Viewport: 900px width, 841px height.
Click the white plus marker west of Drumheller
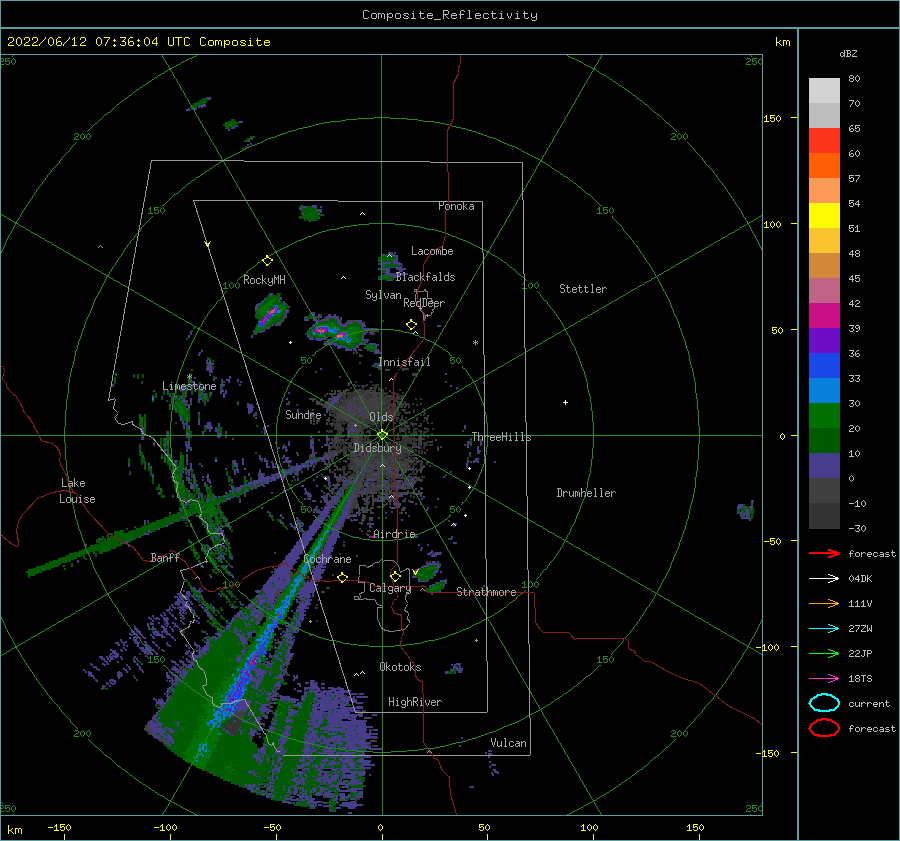pos(565,402)
